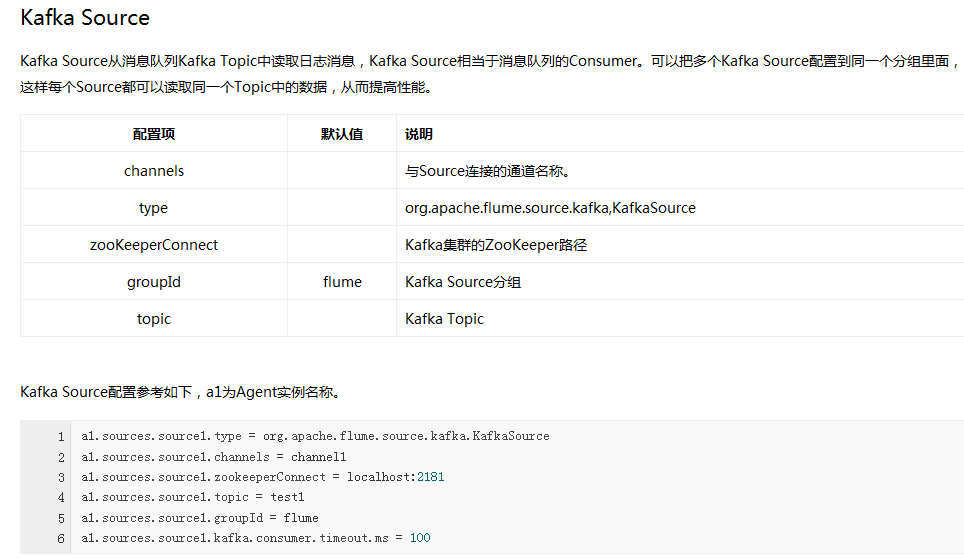Viewport: 964px width, 558px height.
Task: Click the groupId configuration cell
Action: (x=154, y=282)
